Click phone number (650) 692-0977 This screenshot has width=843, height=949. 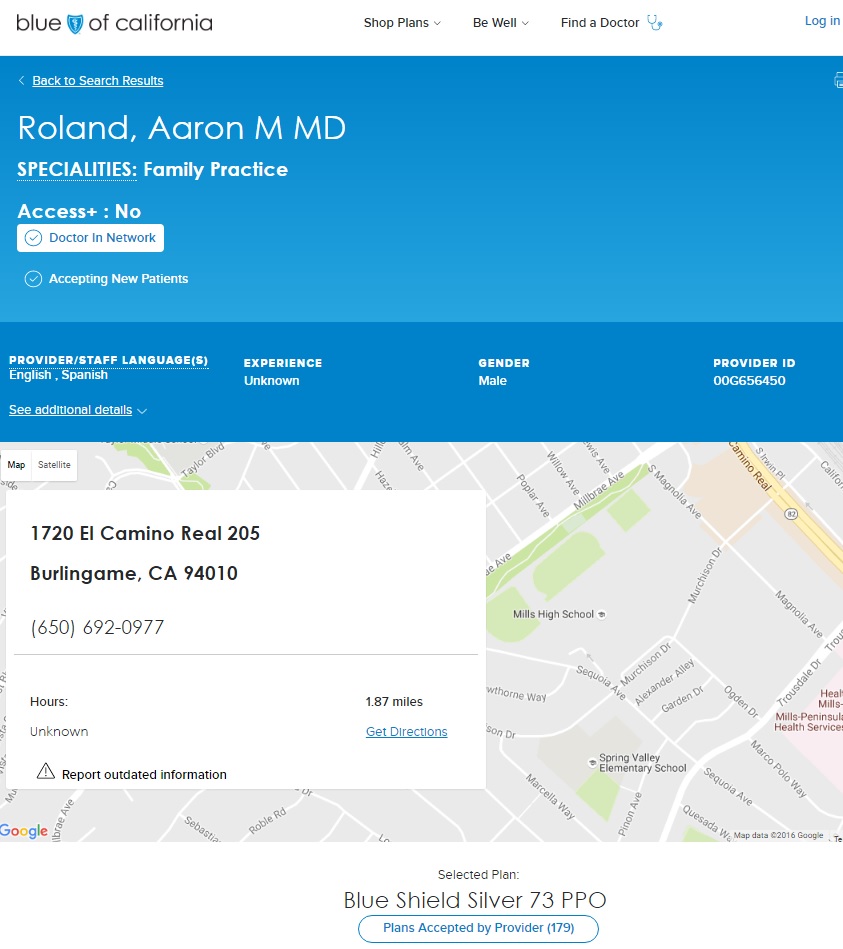pos(97,627)
